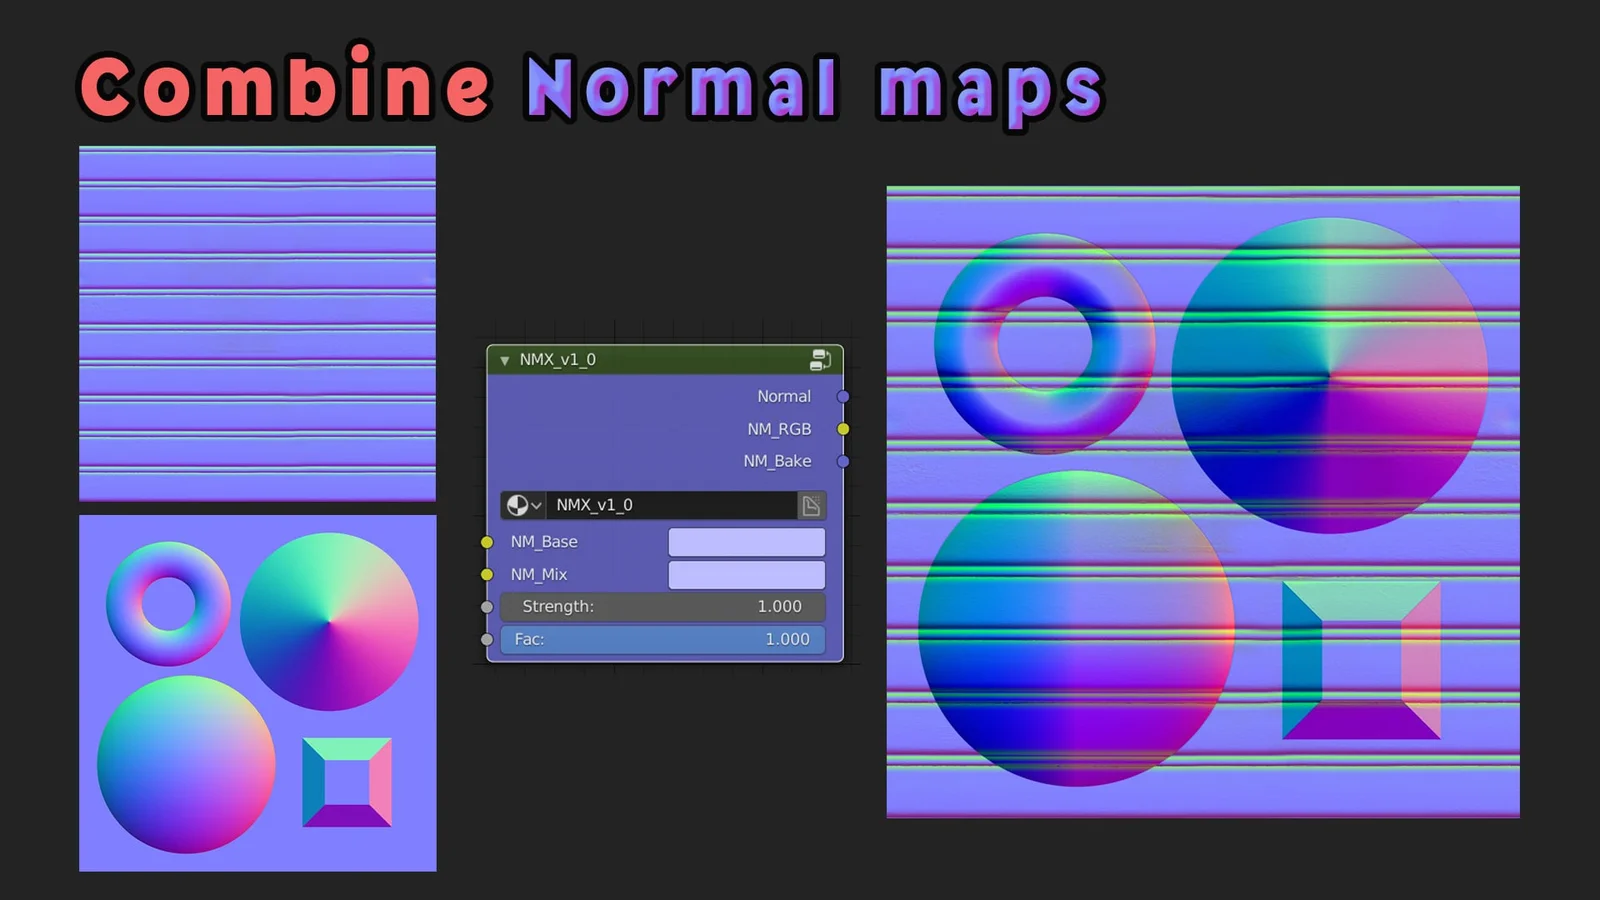Click the NM_Base color input field
Screen dimensions: 1600x900
click(746, 541)
